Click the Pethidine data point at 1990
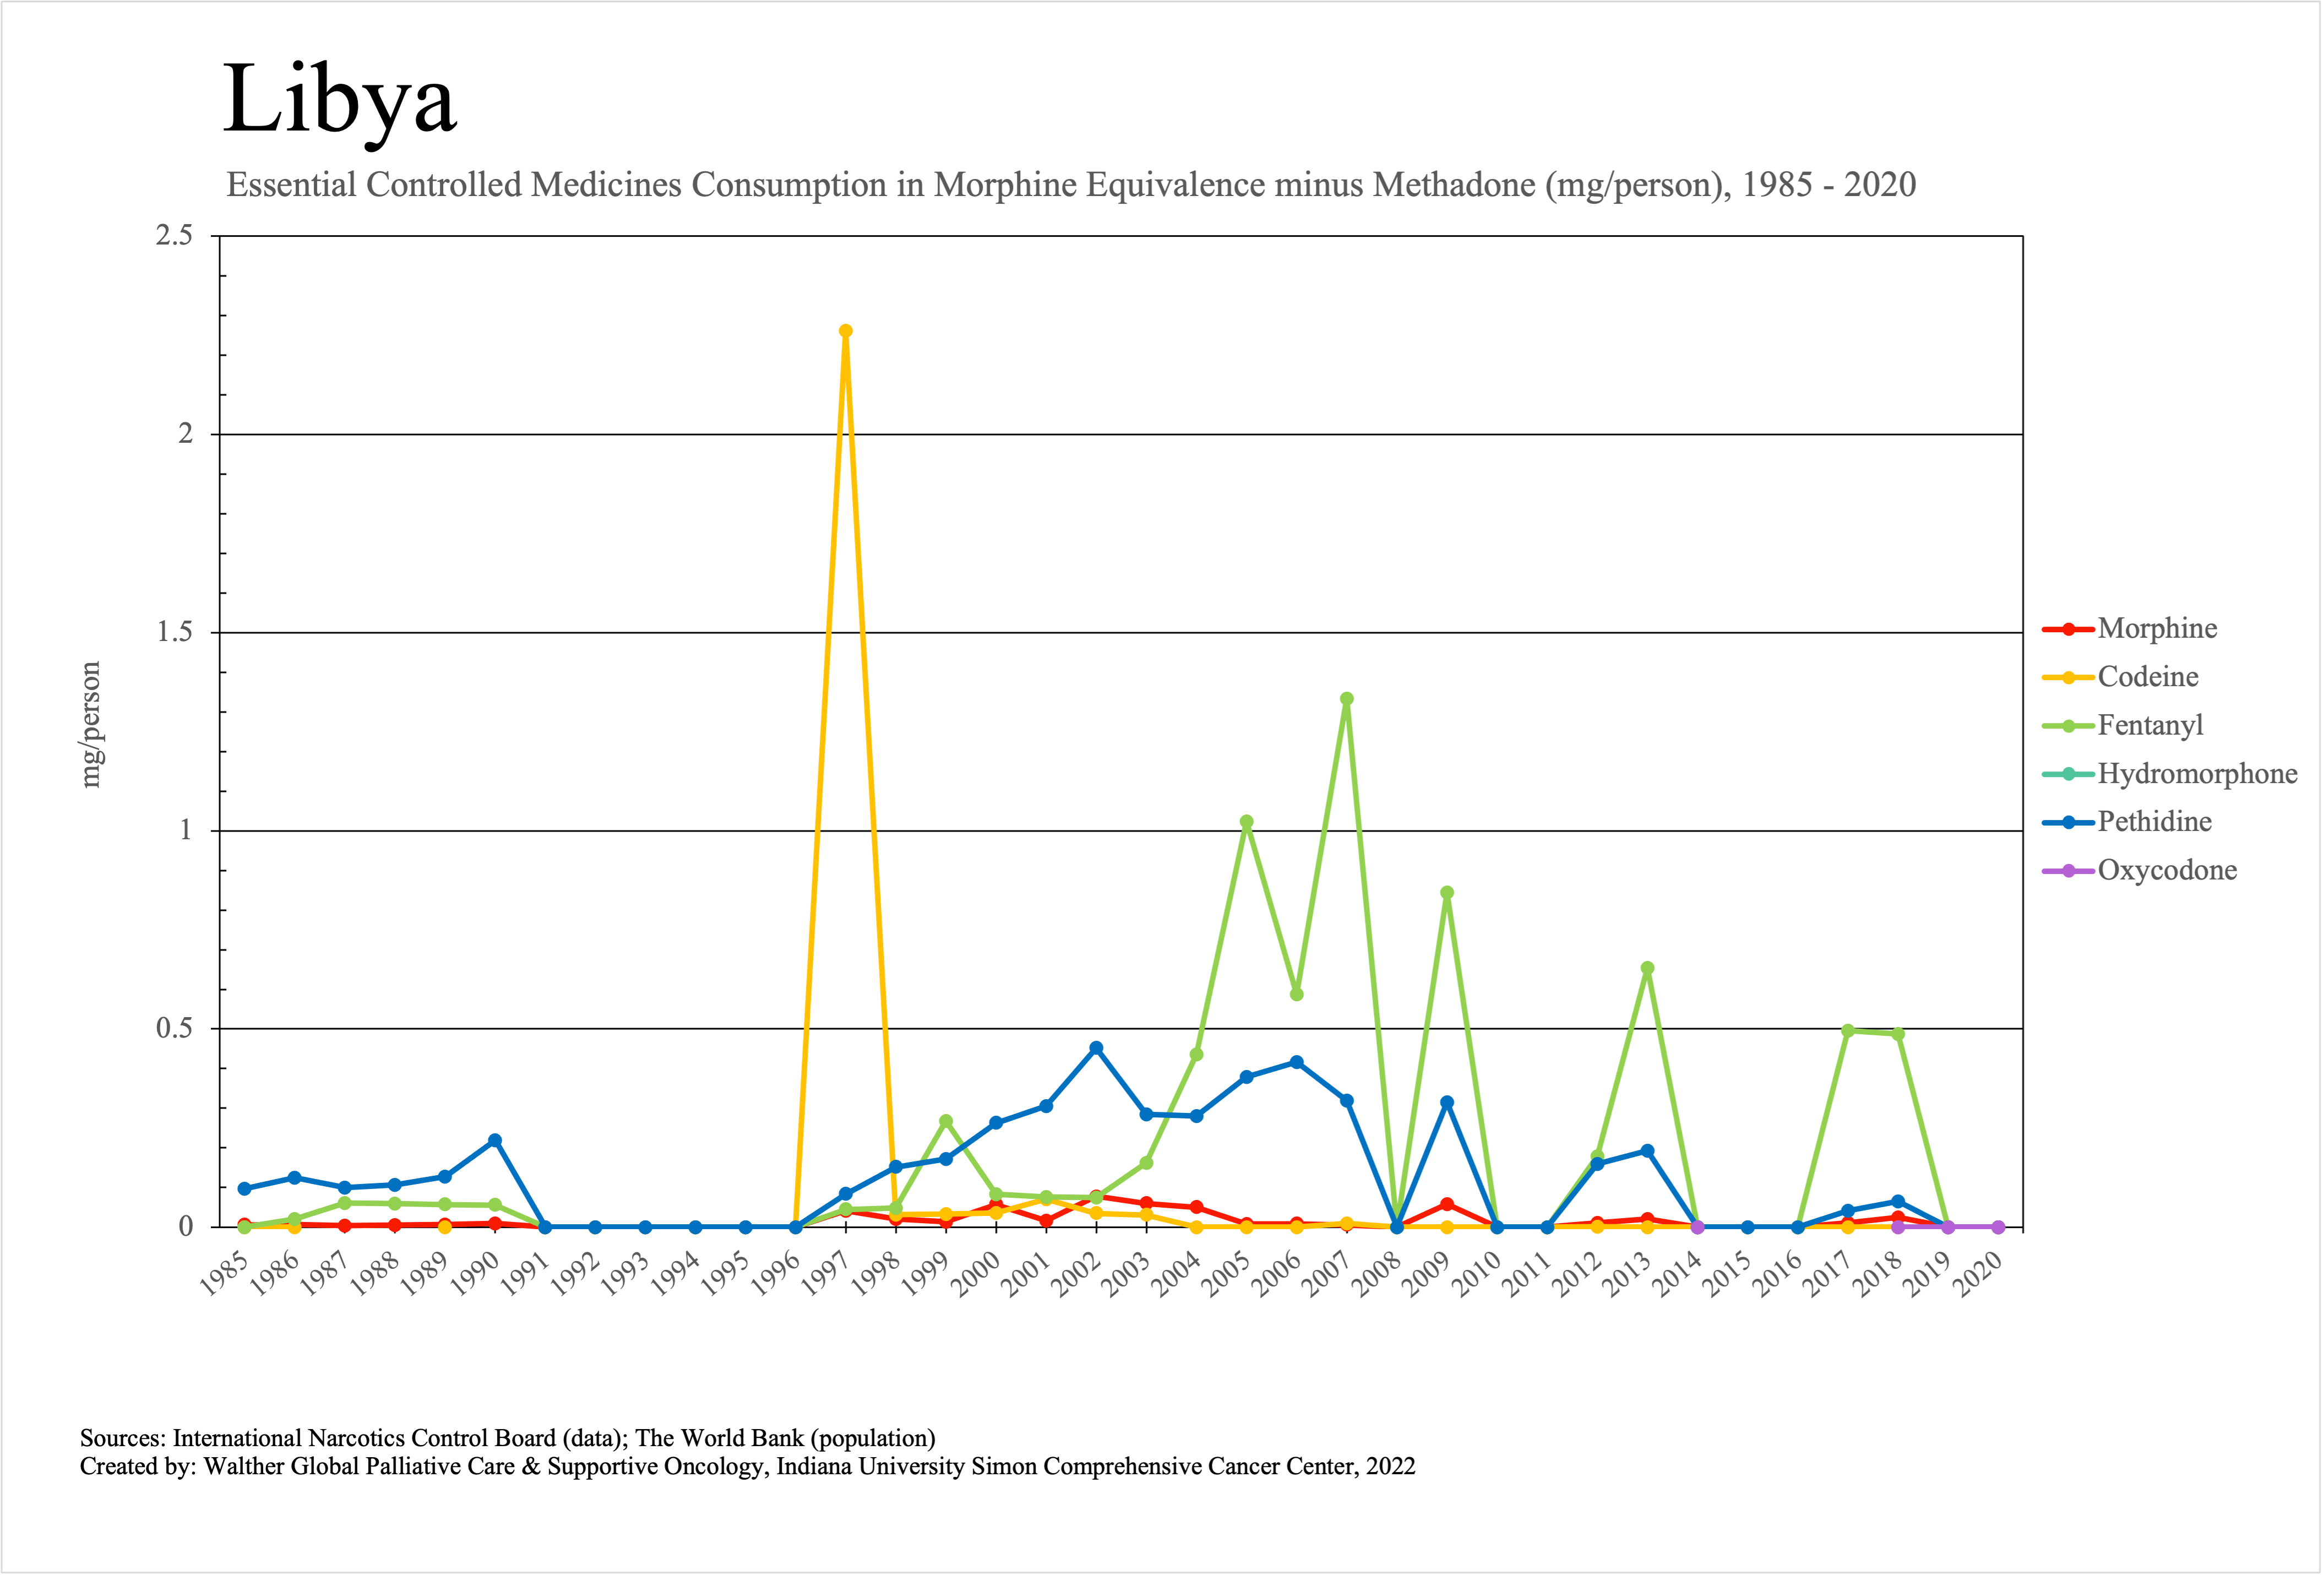The height and width of the screenshot is (1575, 2324). tap(495, 1141)
